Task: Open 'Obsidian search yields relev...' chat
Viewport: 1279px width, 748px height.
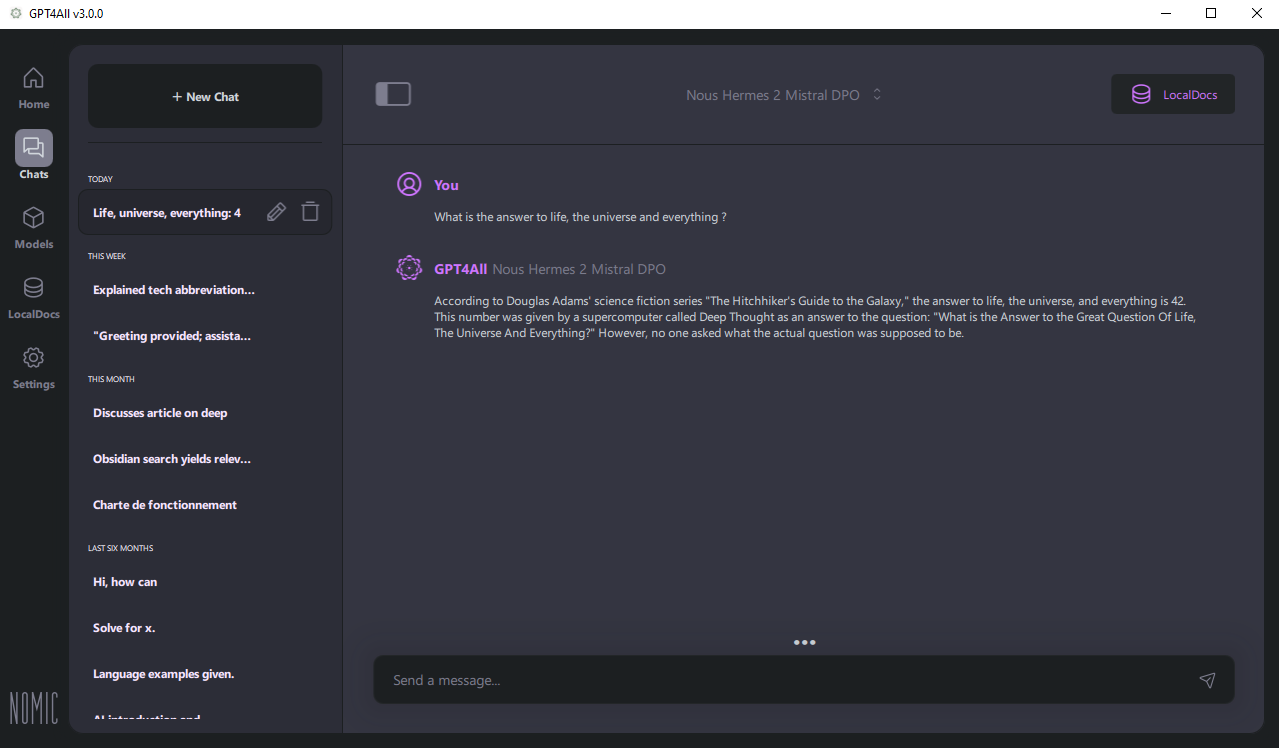Action: coord(172,459)
